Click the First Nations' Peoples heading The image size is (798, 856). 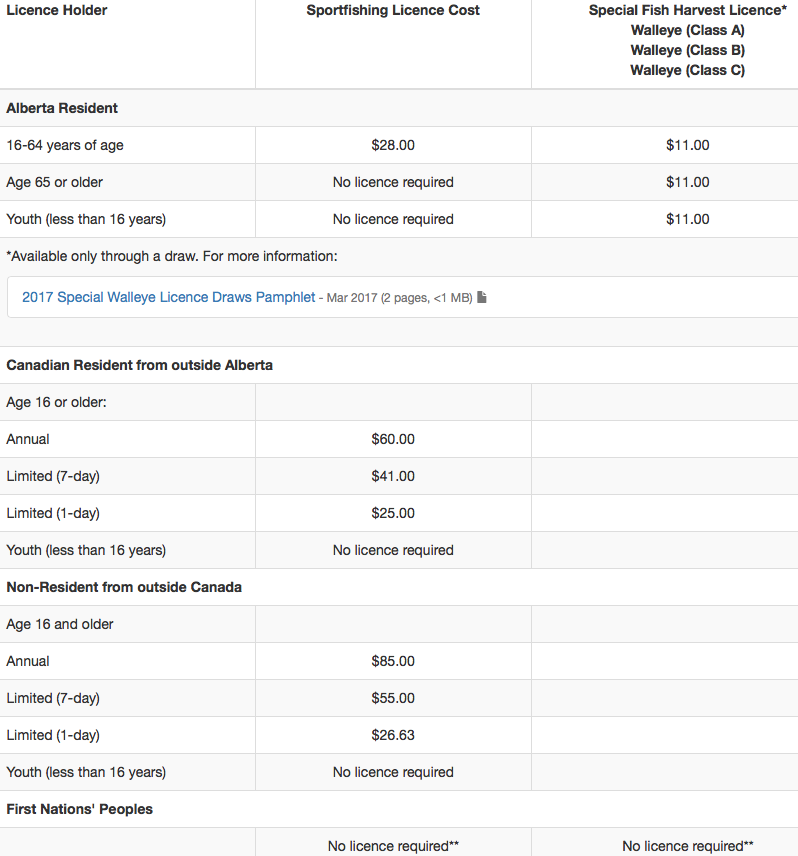(80, 809)
